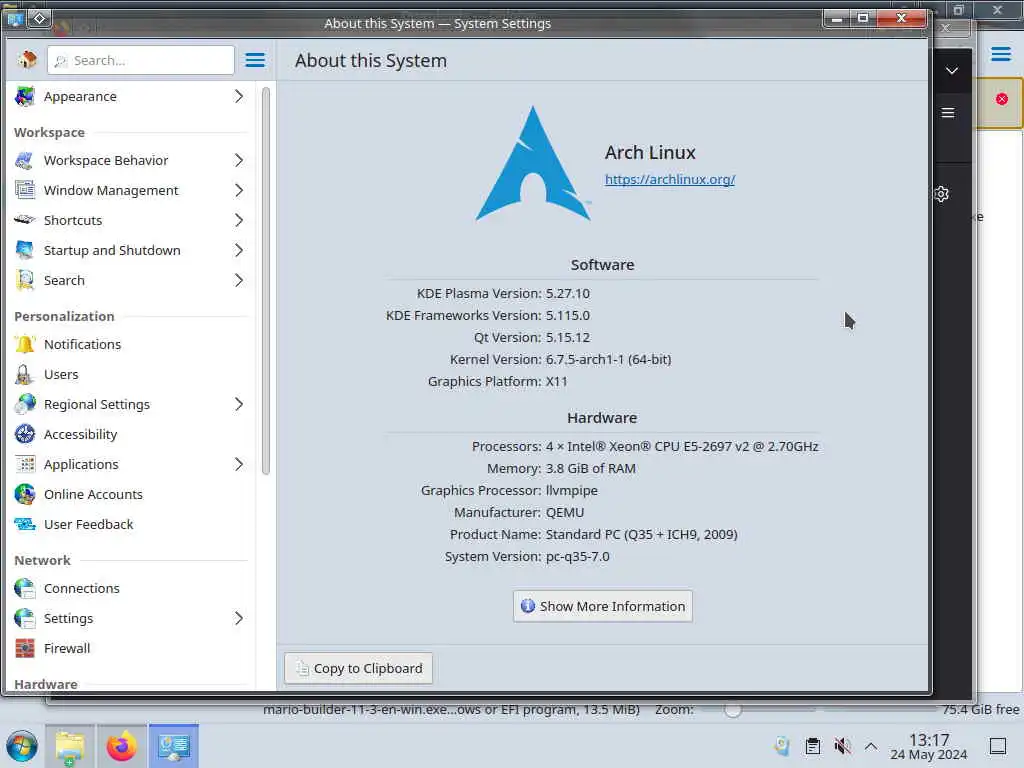Open the Users settings page
This screenshot has width=1024, height=768.
point(131,374)
